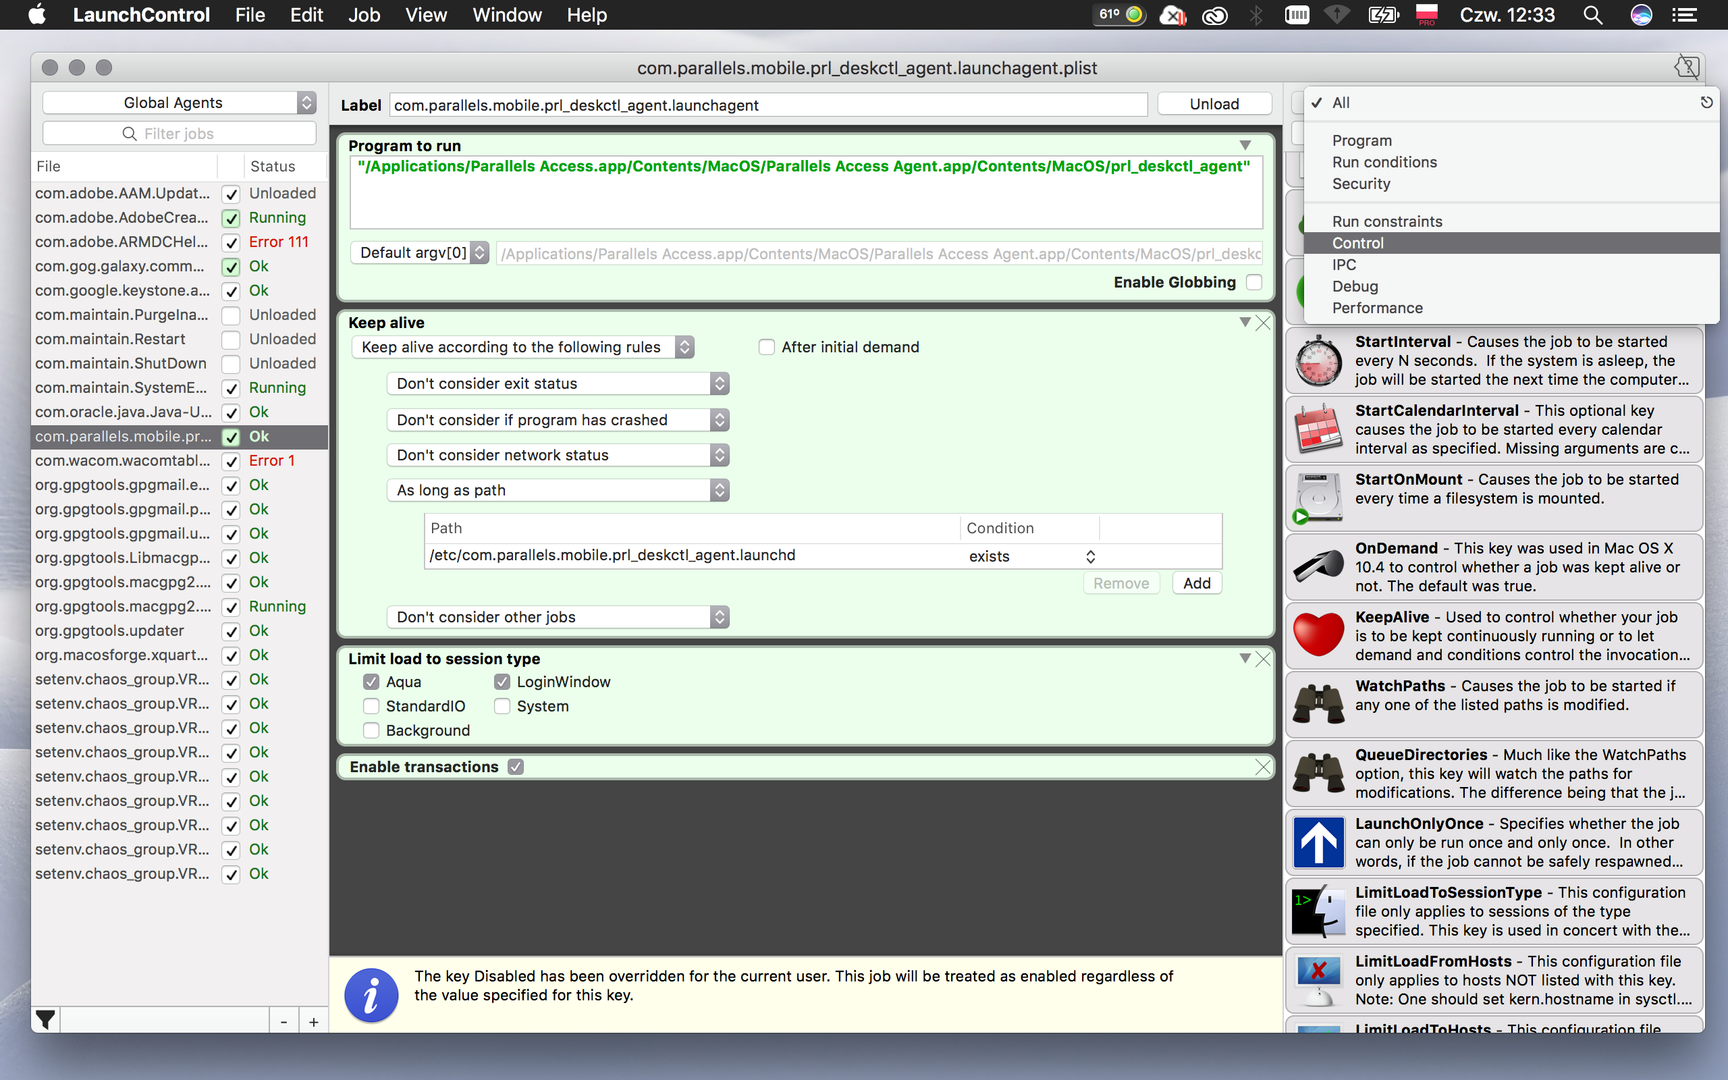Open the Don't consider exit status dropdown

[x=558, y=384]
